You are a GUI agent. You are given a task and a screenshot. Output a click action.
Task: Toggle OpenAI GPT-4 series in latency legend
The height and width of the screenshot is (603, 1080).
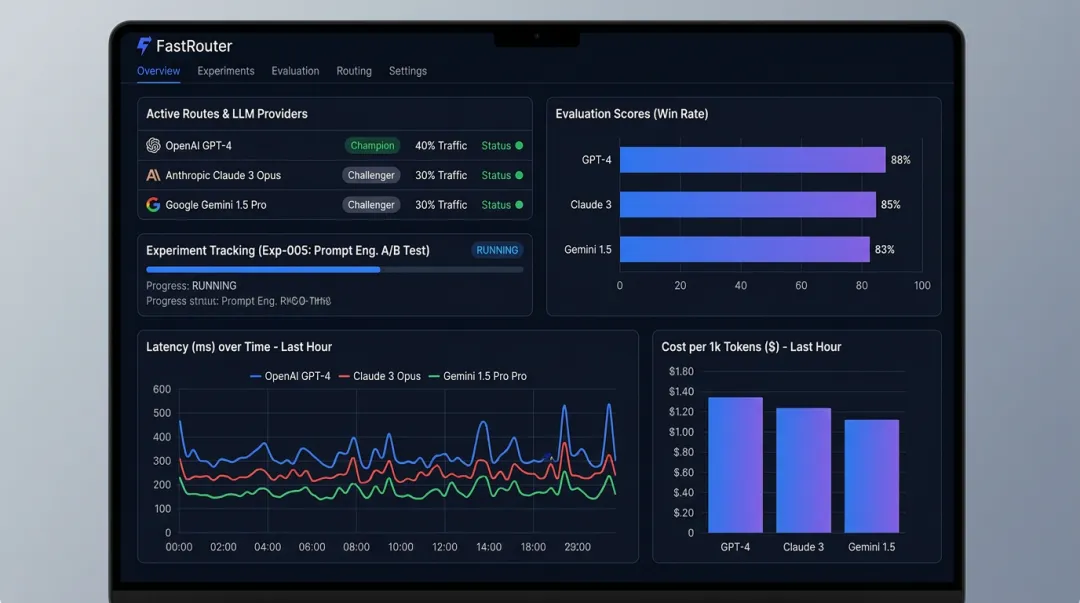pos(290,376)
